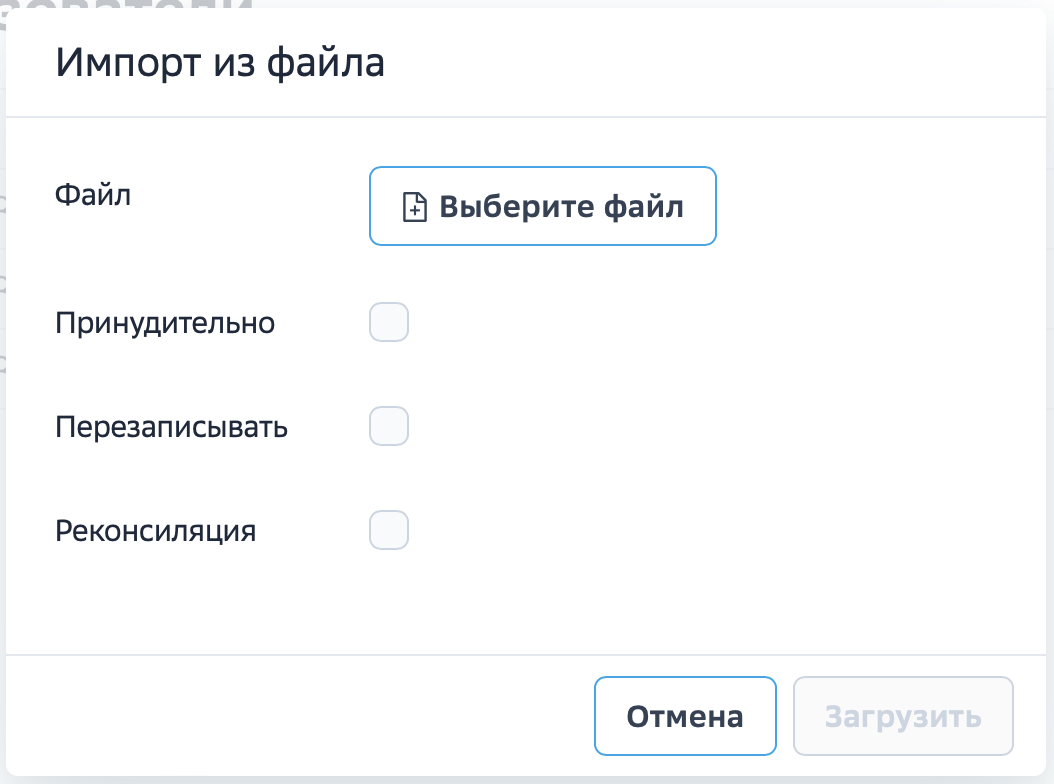
Task: Click the file-plus icon in the file picker
Action: tap(414, 207)
